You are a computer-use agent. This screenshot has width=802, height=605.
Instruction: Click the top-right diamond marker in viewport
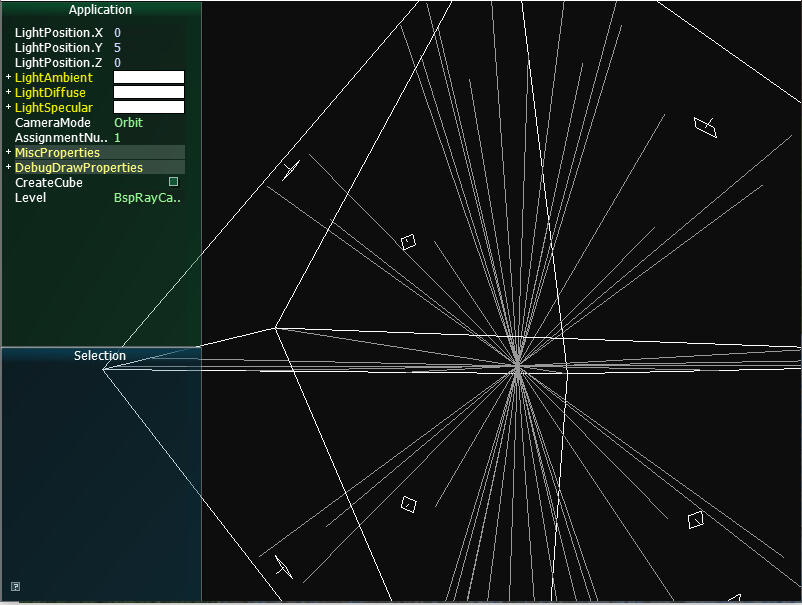click(x=706, y=126)
